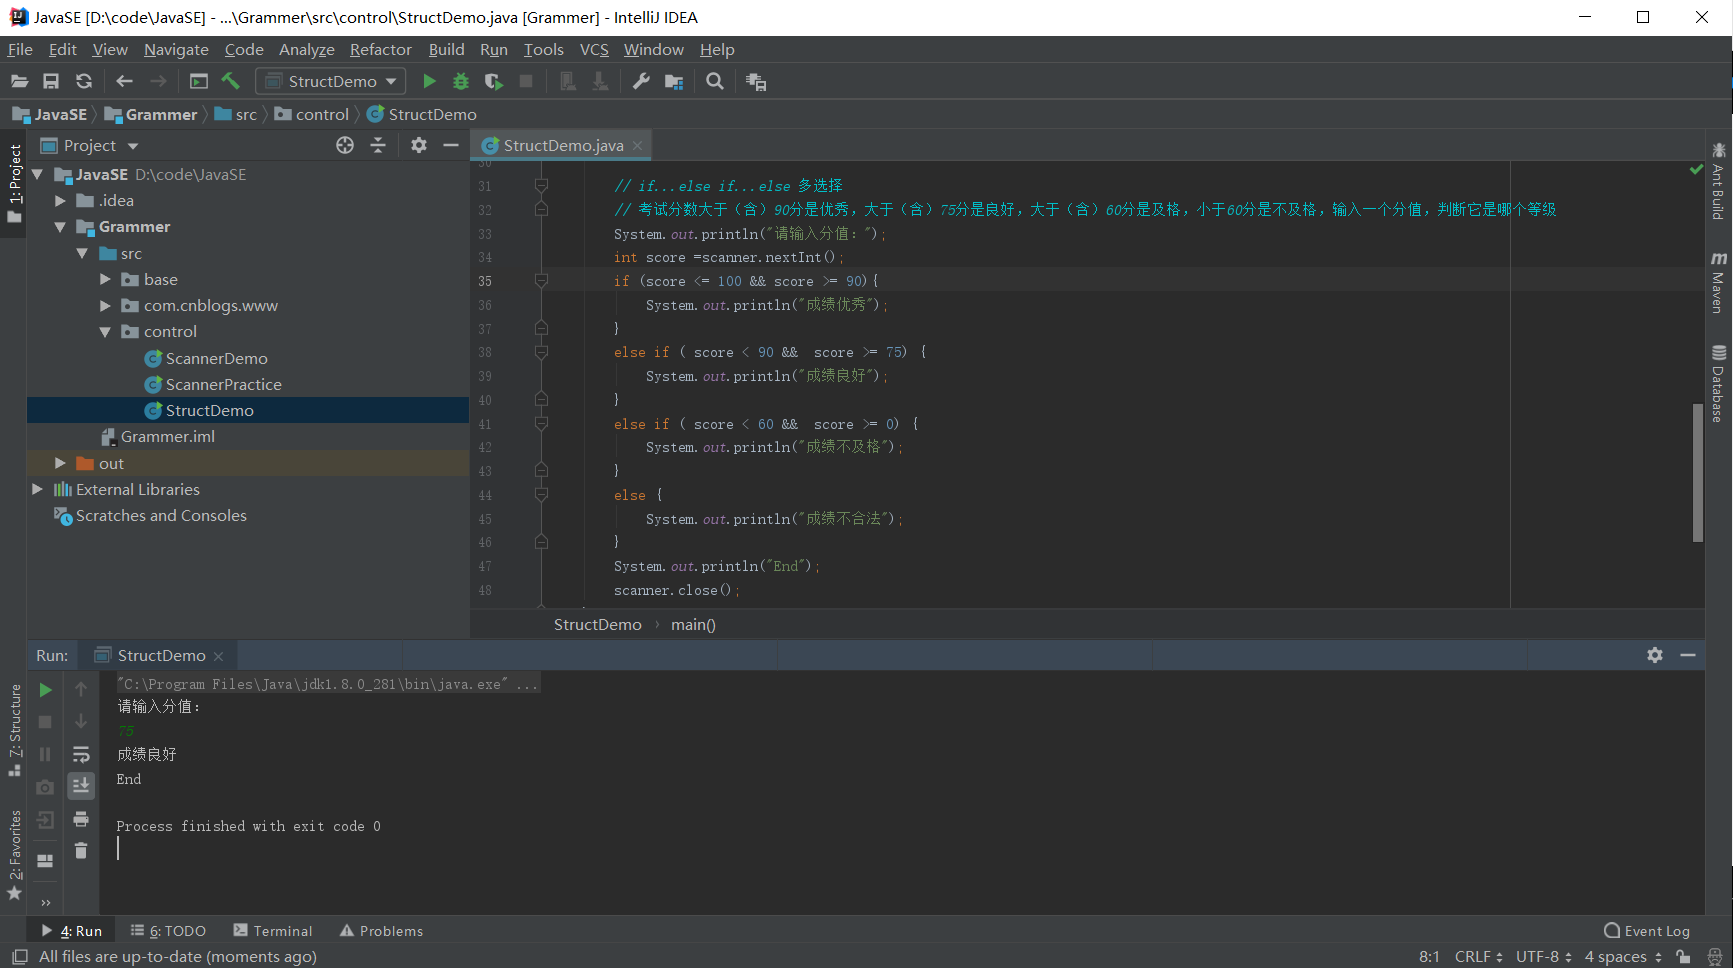Click the control breadcrumb in navigation bar

(322, 115)
